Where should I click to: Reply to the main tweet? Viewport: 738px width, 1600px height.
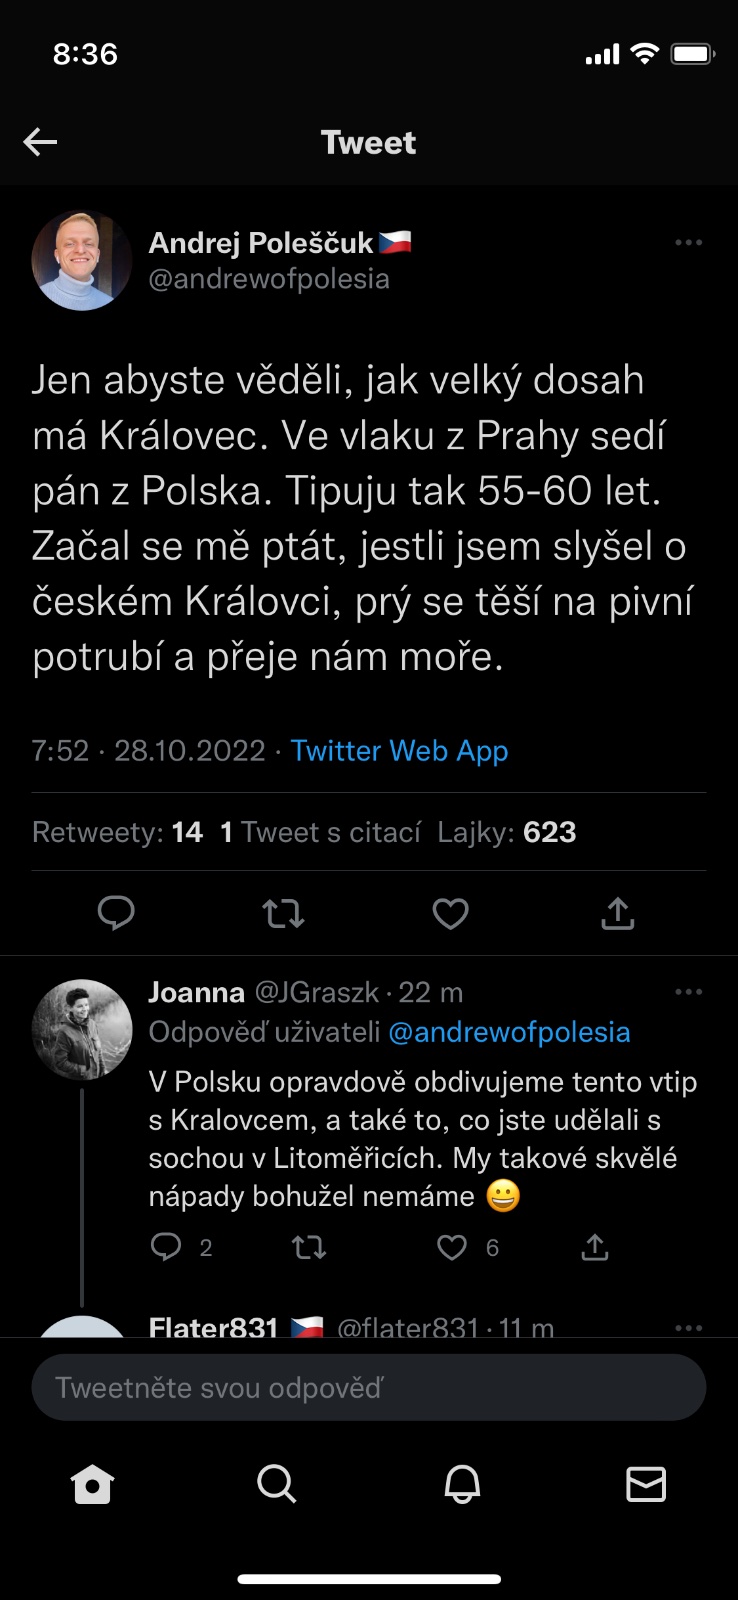tap(116, 913)
